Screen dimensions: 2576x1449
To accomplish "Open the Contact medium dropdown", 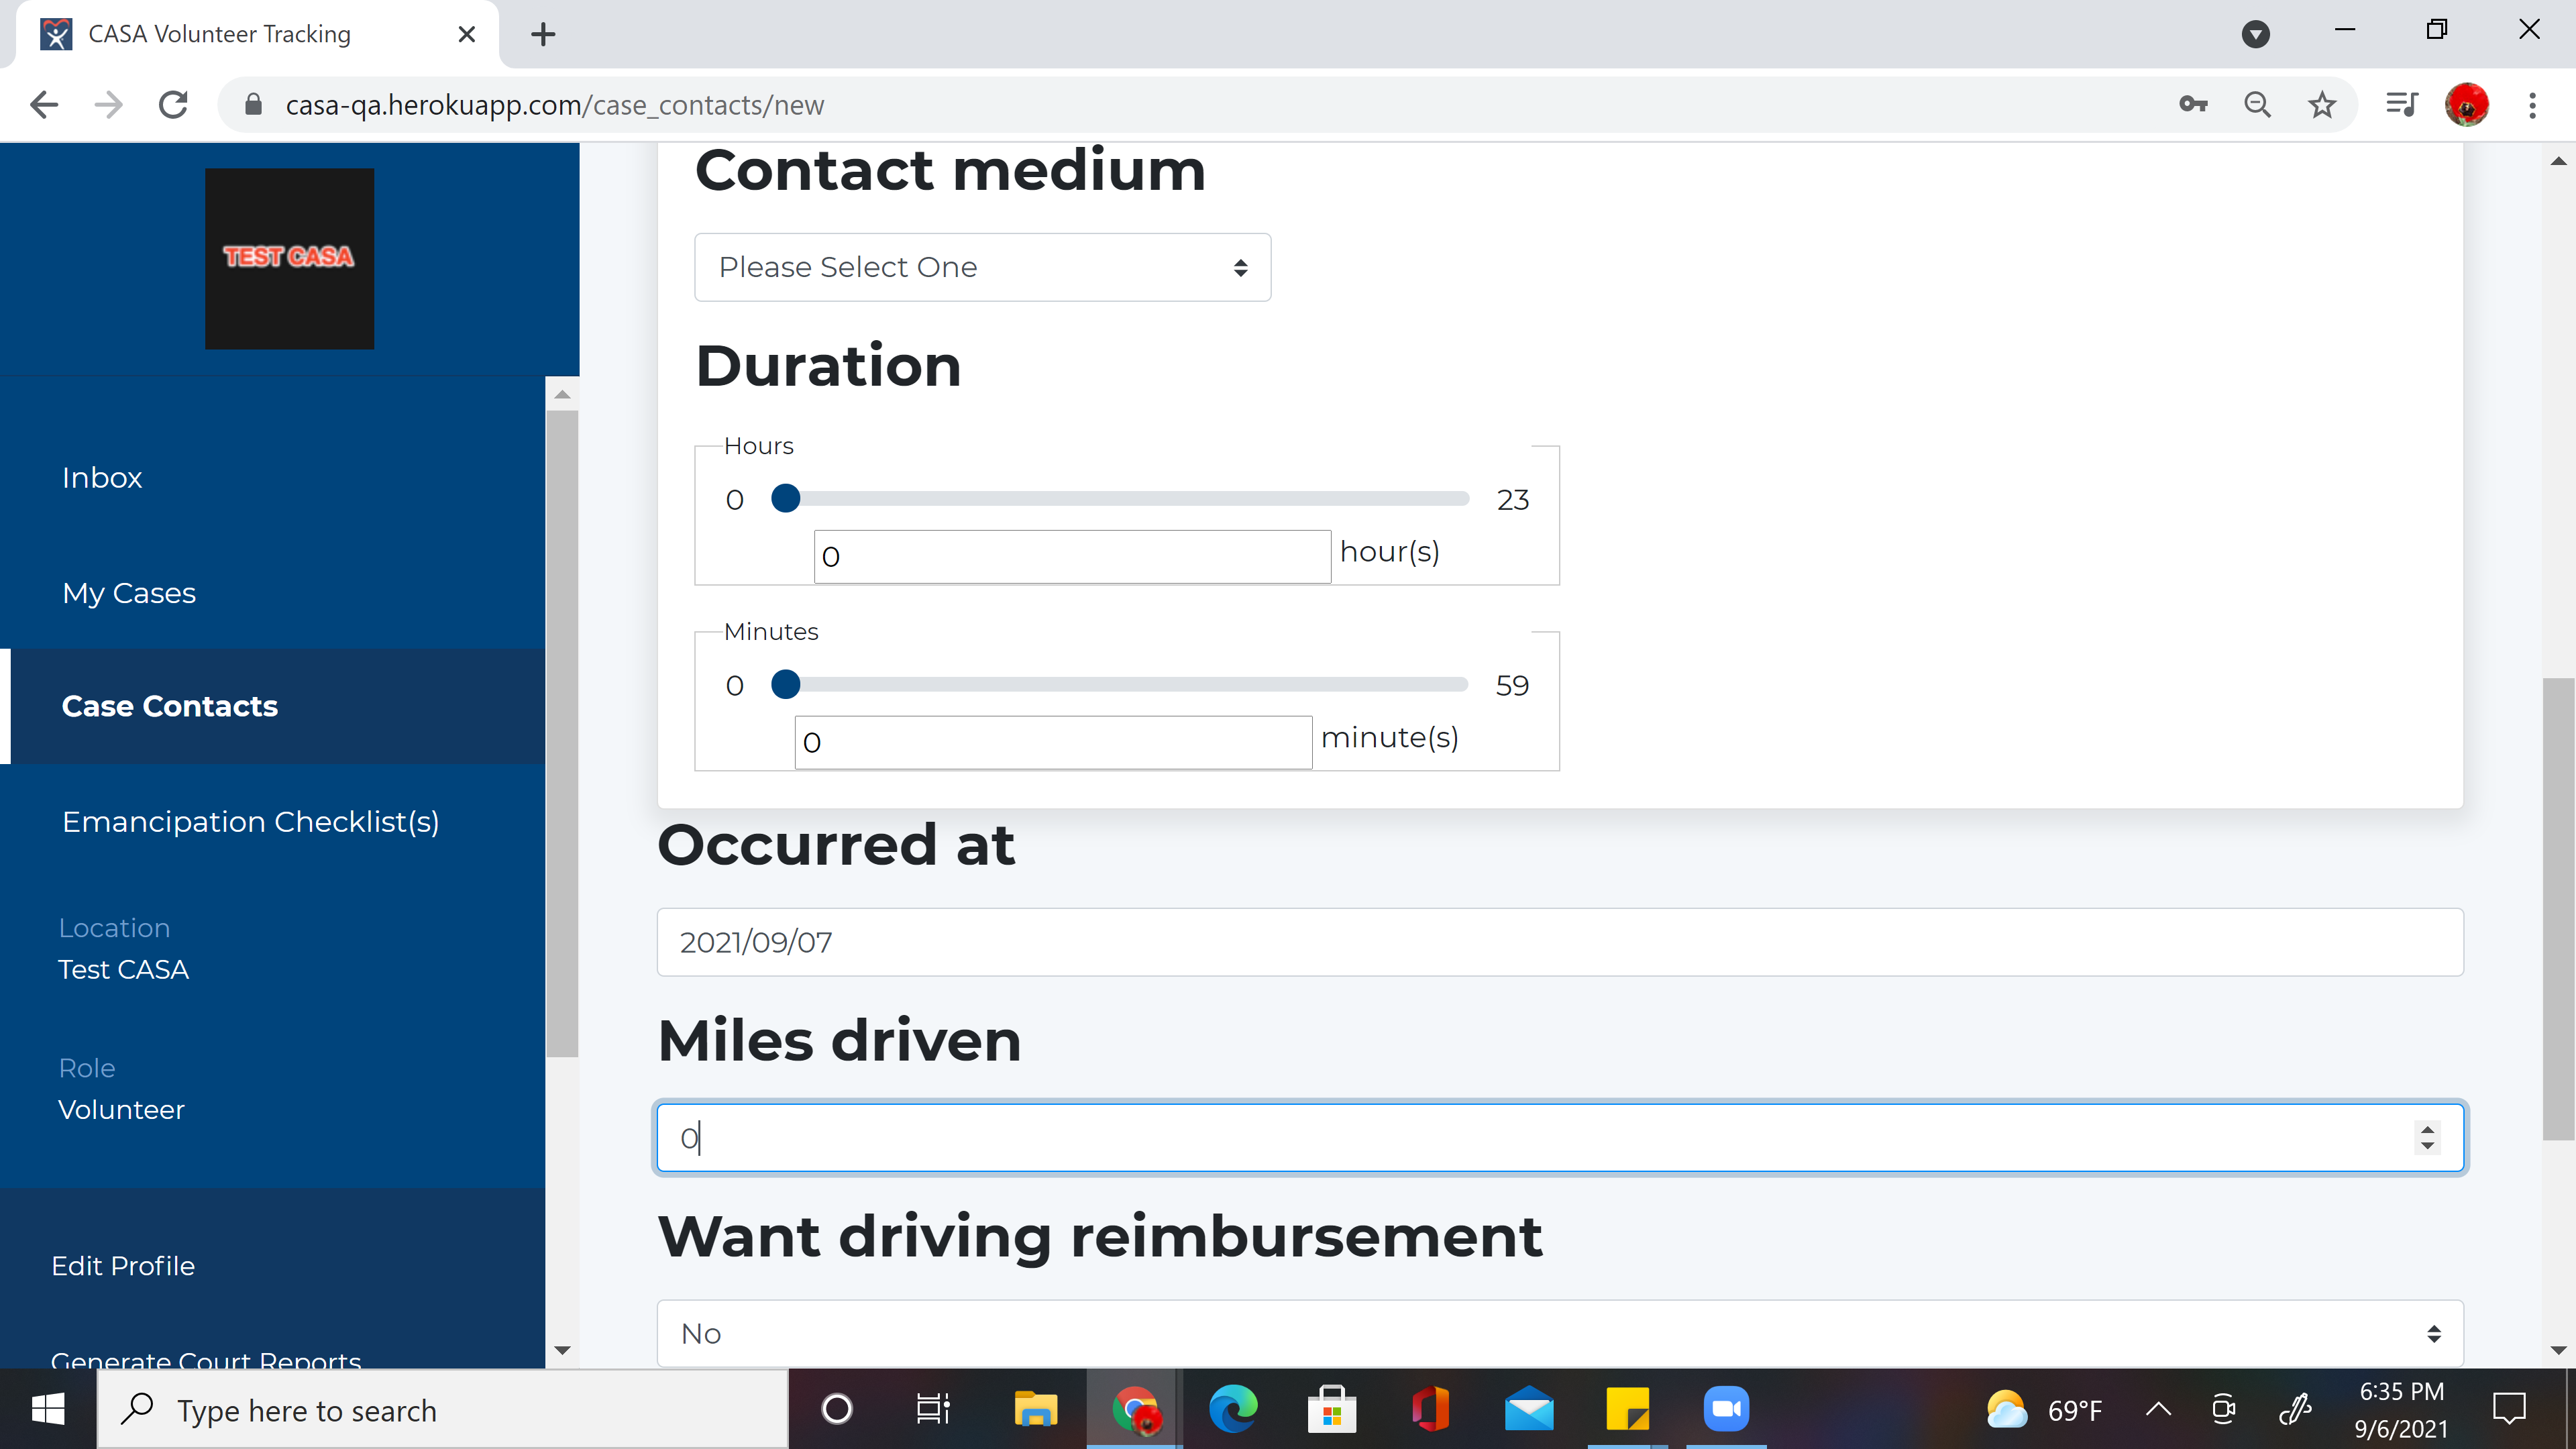I will 982,267.
